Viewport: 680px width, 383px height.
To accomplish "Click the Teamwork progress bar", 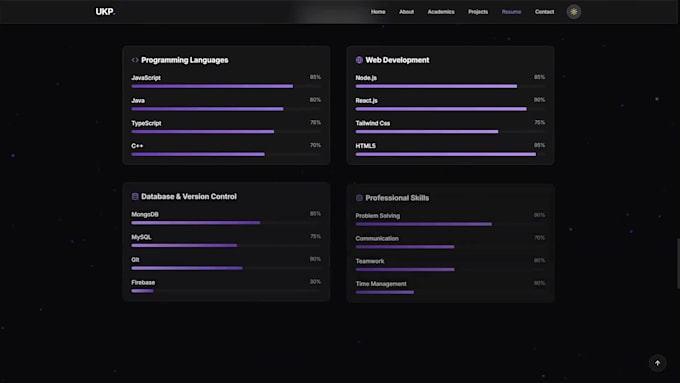I will (450, 270).
